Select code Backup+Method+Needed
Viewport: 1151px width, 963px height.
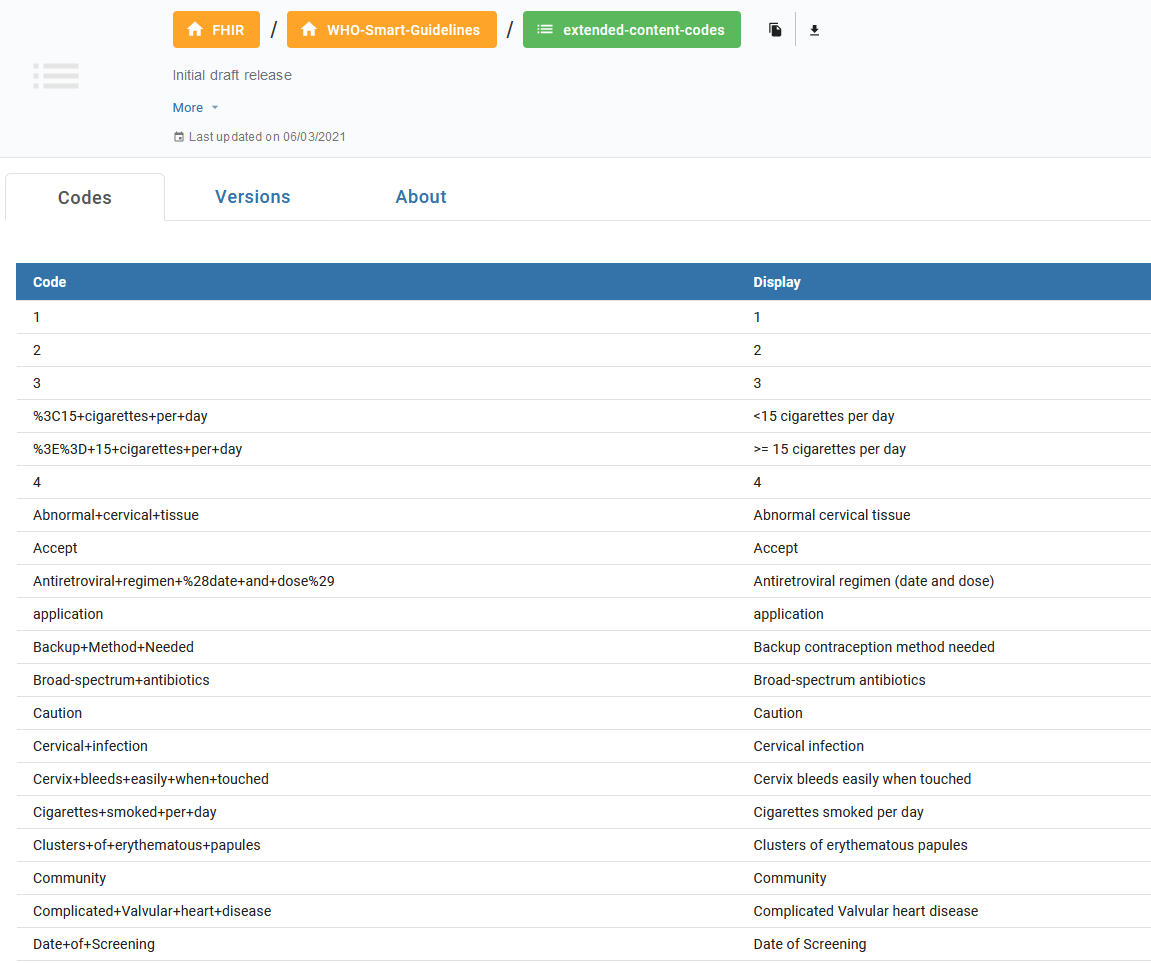pyautogui.click(x=113, y=647)
